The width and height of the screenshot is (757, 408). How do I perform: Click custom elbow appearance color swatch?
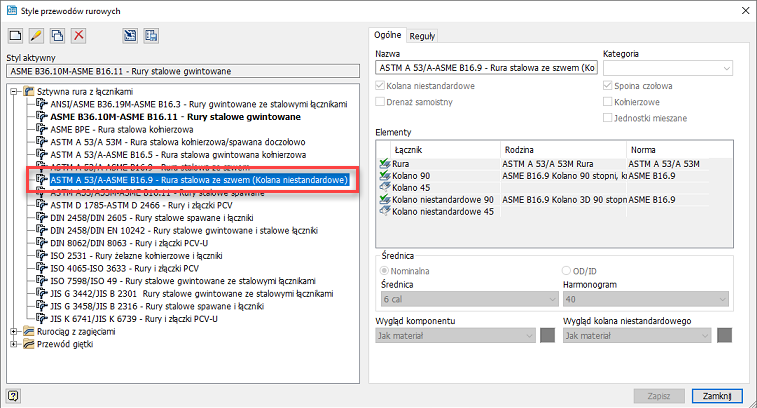coord(725,335)
